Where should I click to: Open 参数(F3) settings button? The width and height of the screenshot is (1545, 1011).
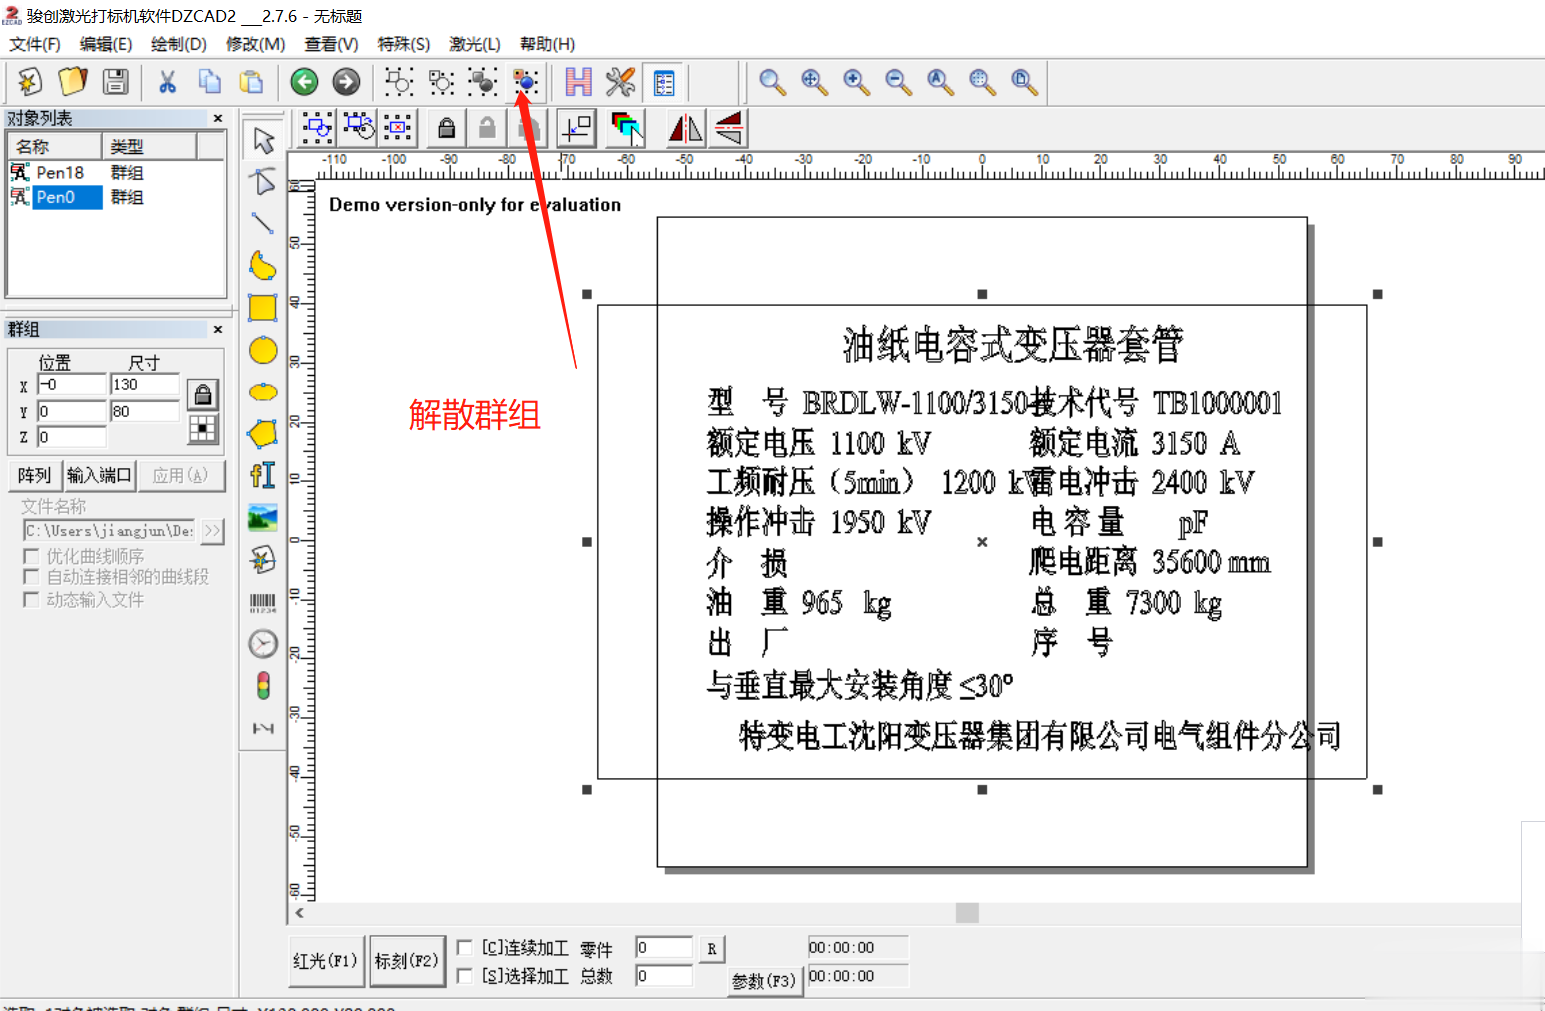[x=764, y=981]
